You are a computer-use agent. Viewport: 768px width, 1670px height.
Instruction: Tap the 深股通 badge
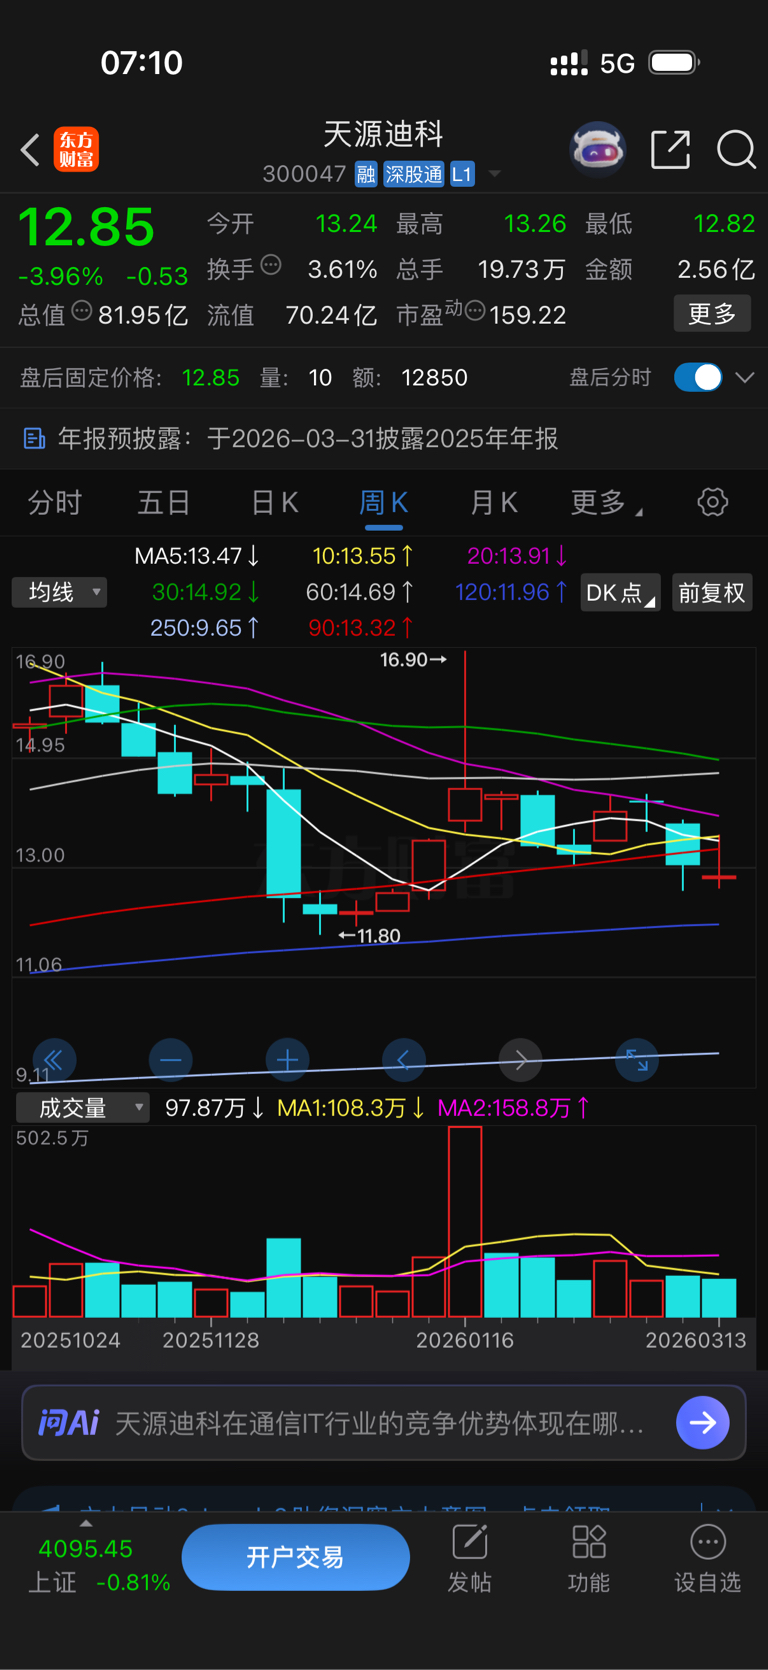[414, 175]
